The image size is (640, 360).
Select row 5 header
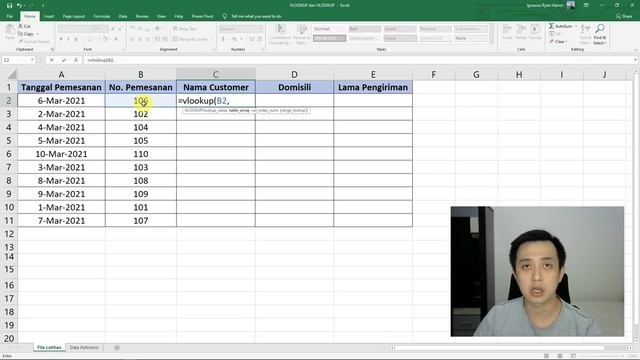click(9, 141)
